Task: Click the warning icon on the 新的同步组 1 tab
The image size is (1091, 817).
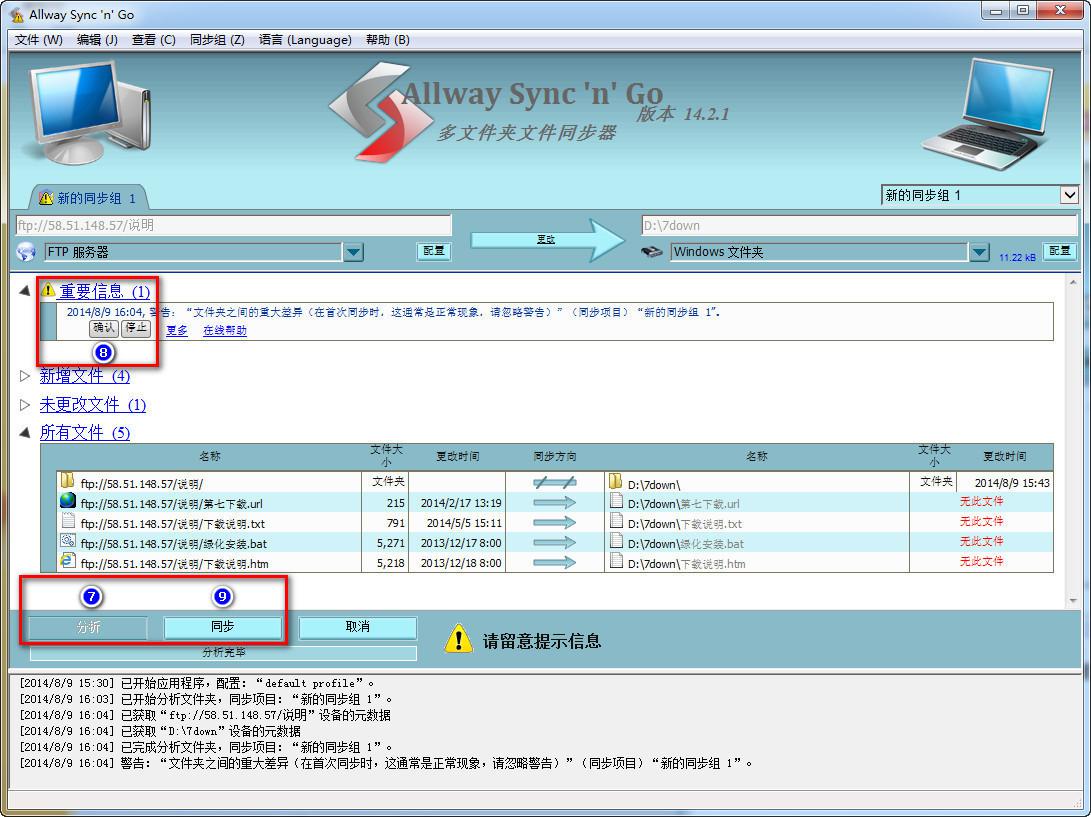Action: [46, 198]
